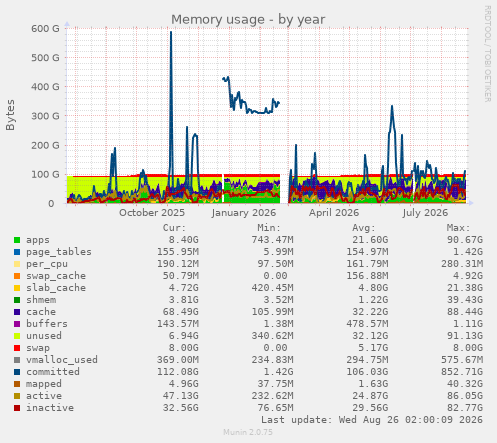Image resolution: width=497 pixels, height=443 pixels.
Task: Click the 'buffers' legend label
Action: point(47,324)
